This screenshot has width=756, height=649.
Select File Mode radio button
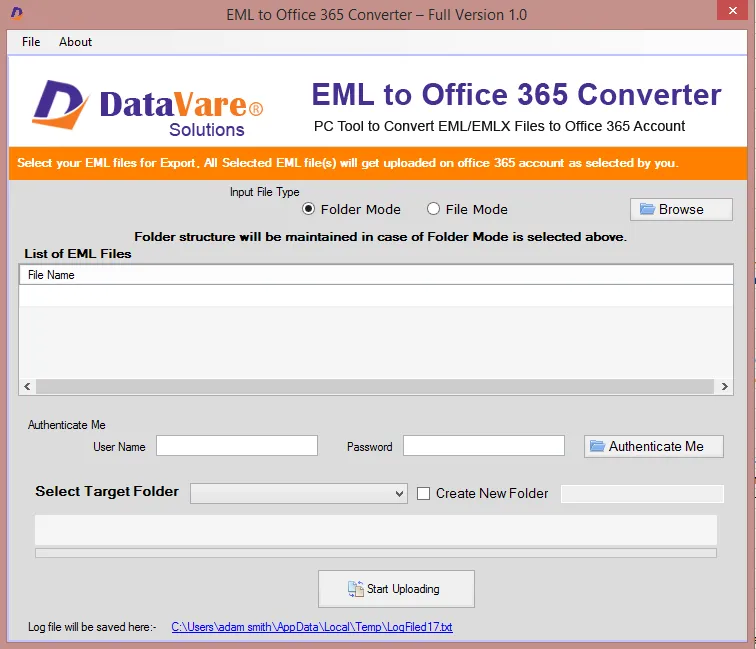(x=433, y=209)
